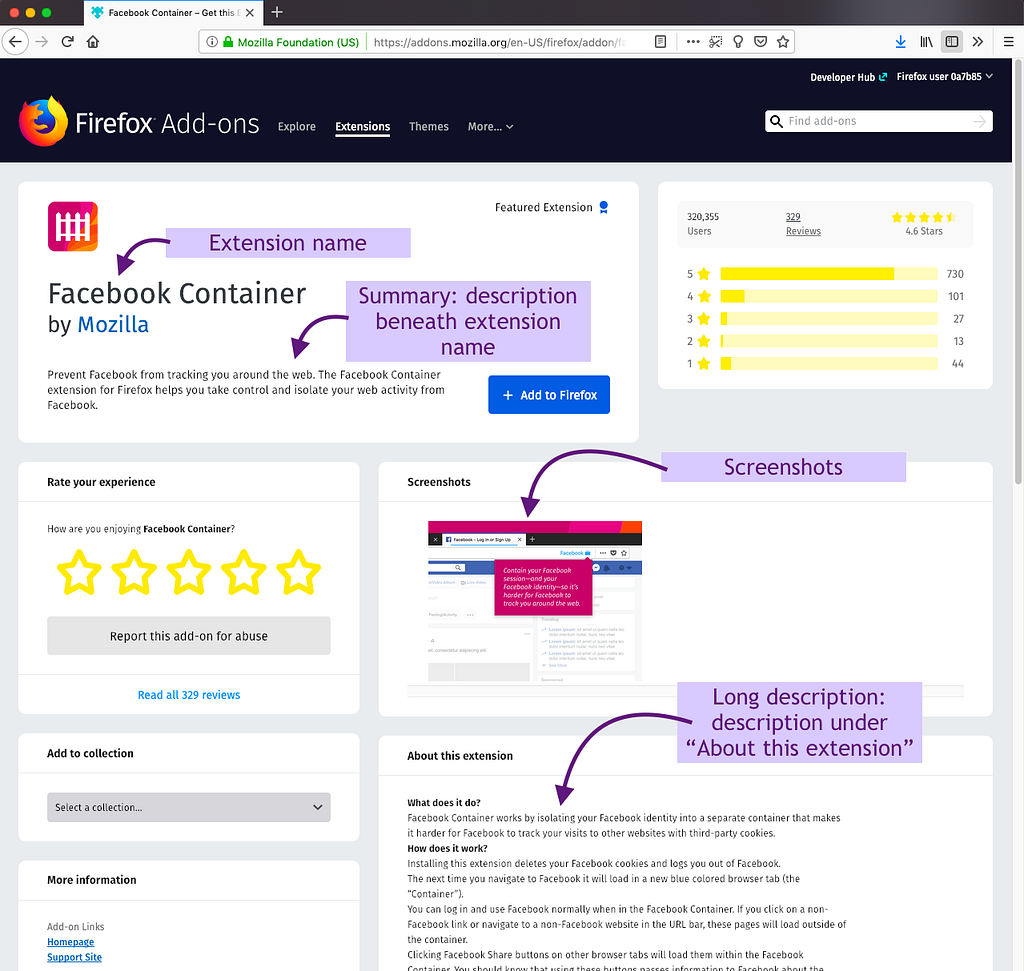The image size is (1024, 971).
Task: Click the search magnifier icon
Action: click(776, 121)
